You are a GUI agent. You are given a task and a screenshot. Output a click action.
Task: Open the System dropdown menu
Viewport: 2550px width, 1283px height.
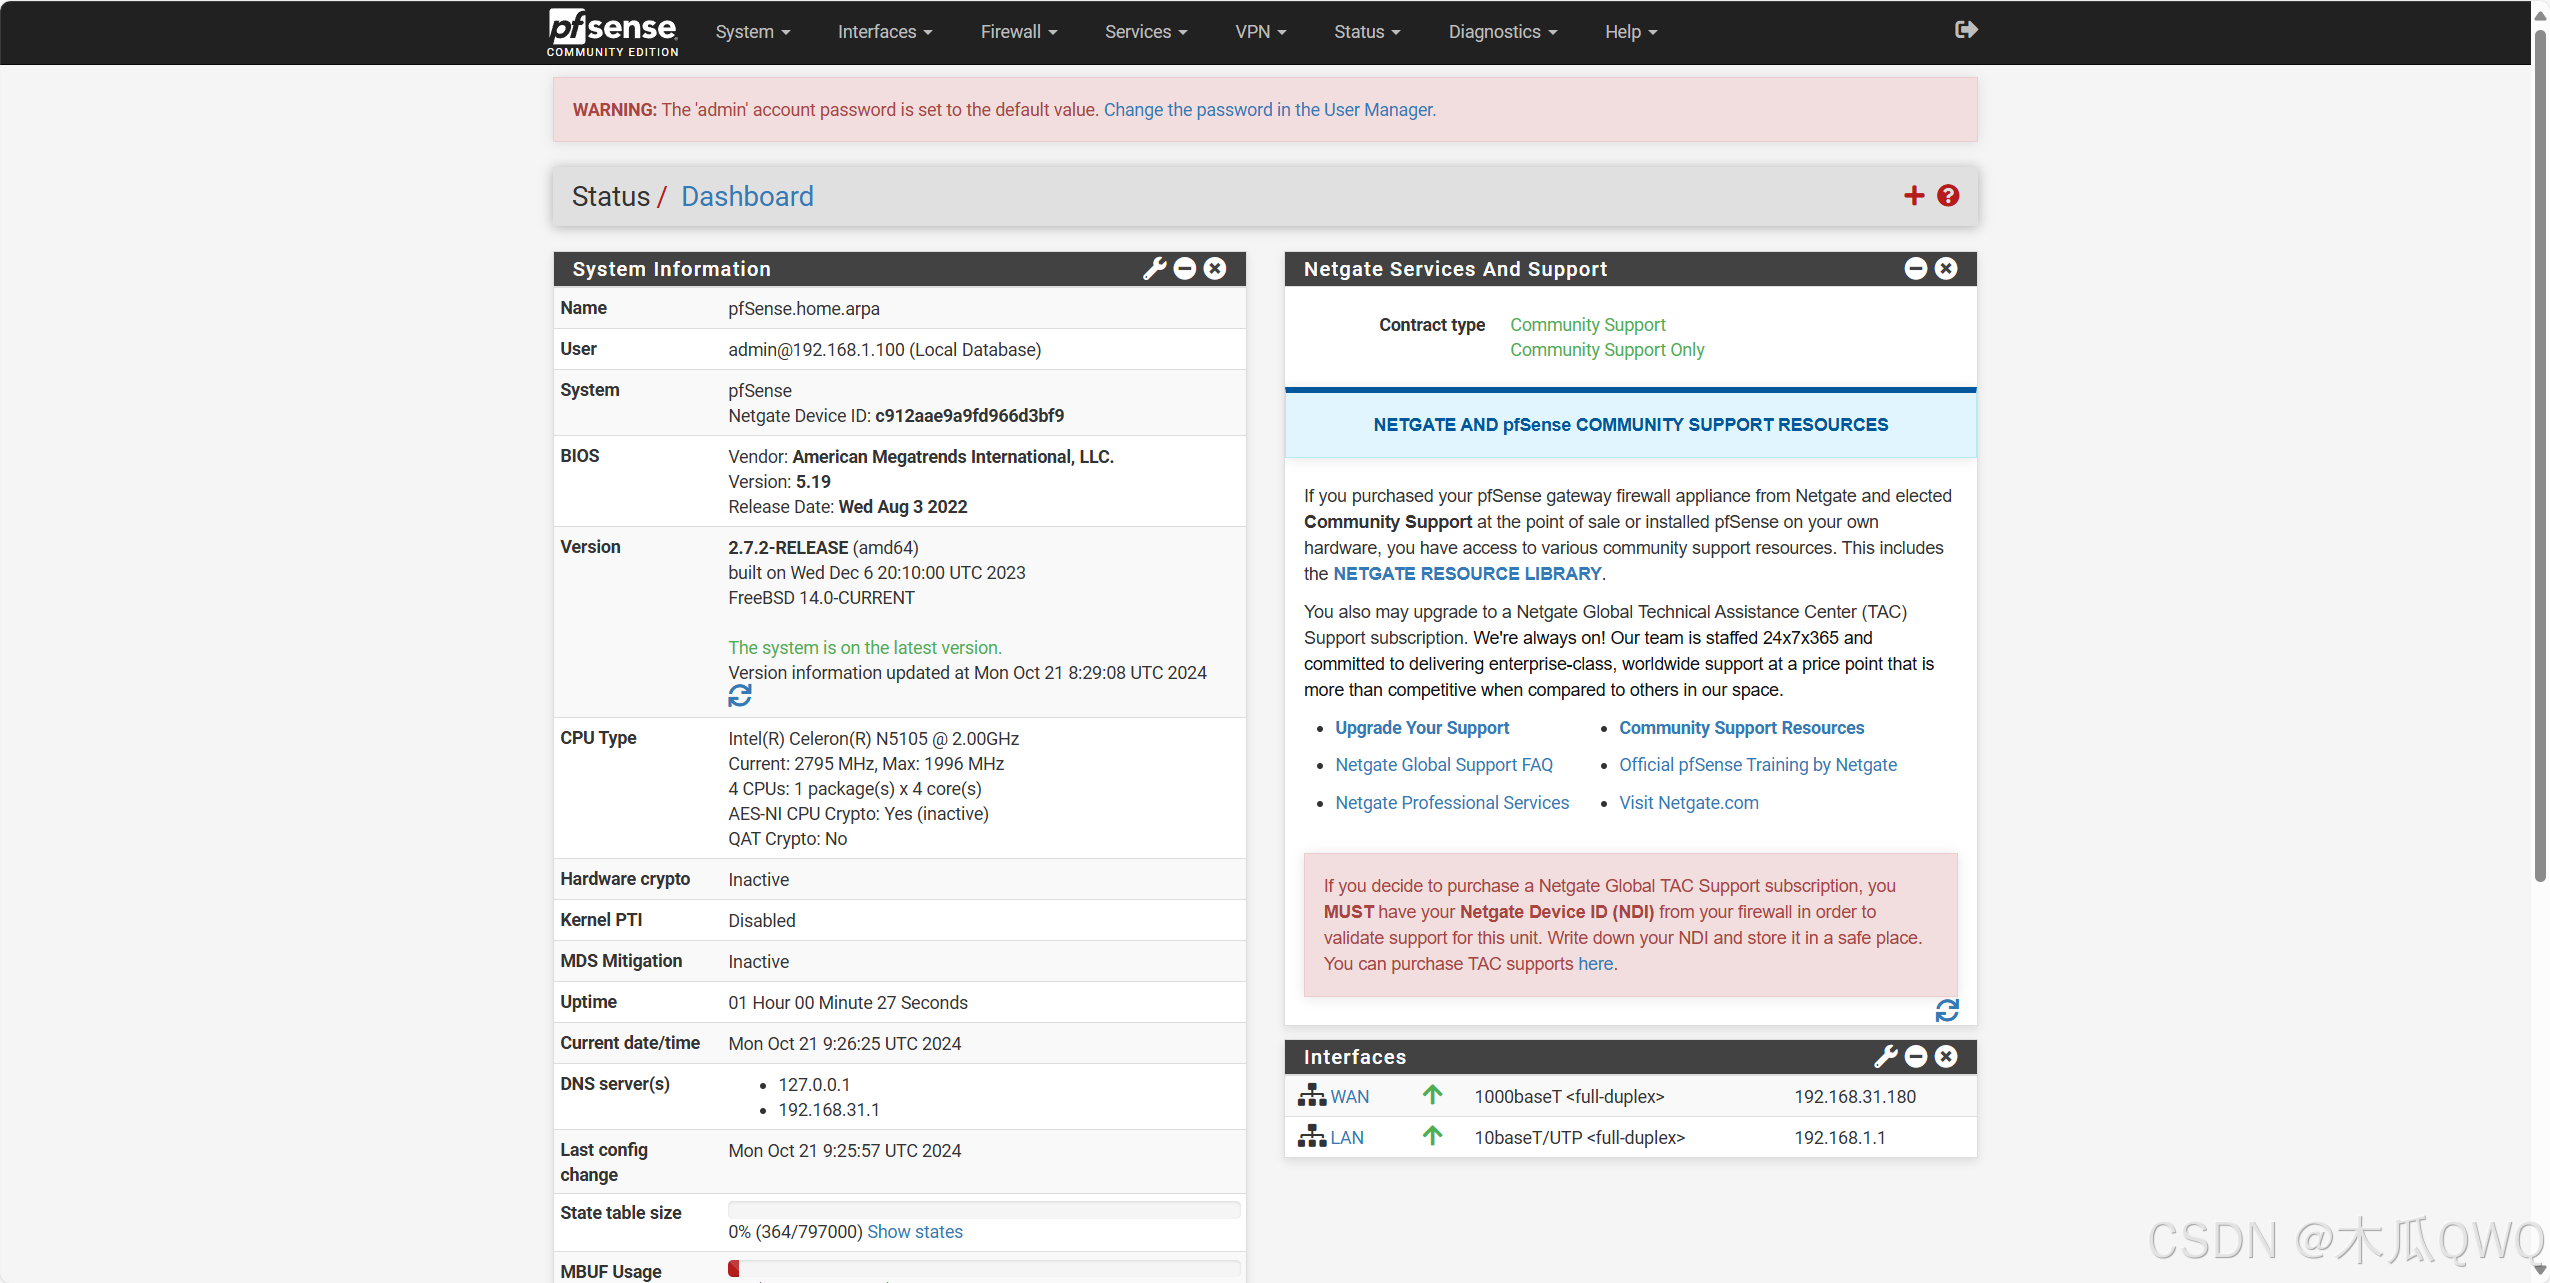pyautogui.click(x=753, y=32)
